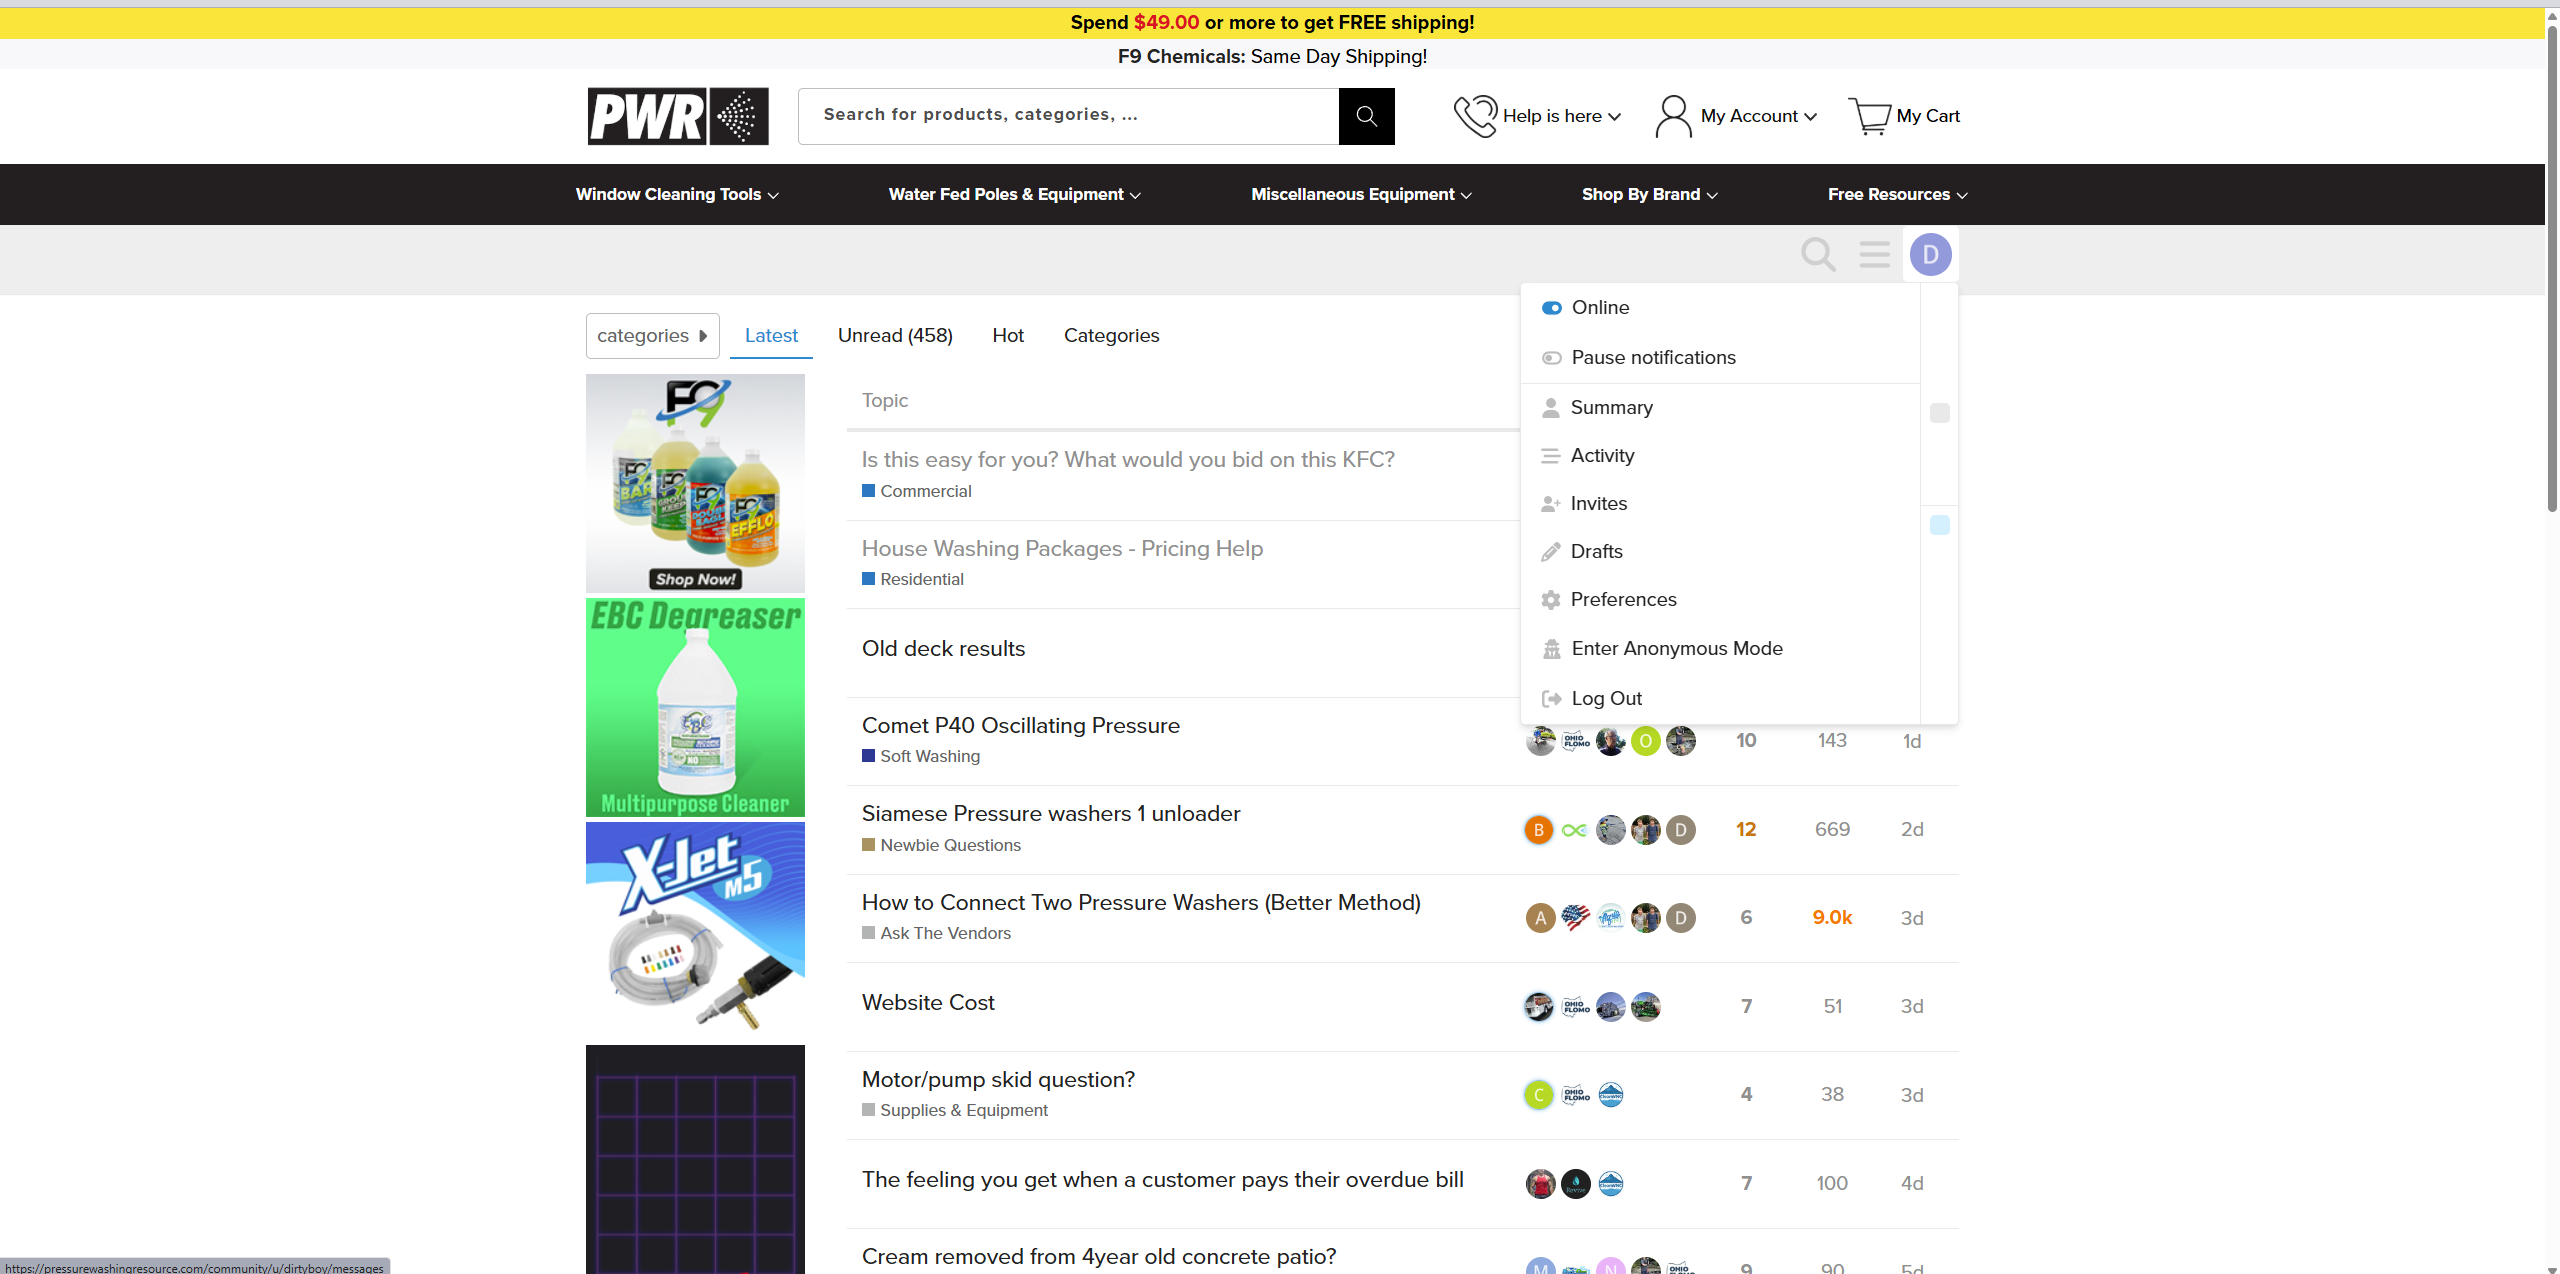
Task: Click the forum search magnifier icon
Action: point(1818,255)
